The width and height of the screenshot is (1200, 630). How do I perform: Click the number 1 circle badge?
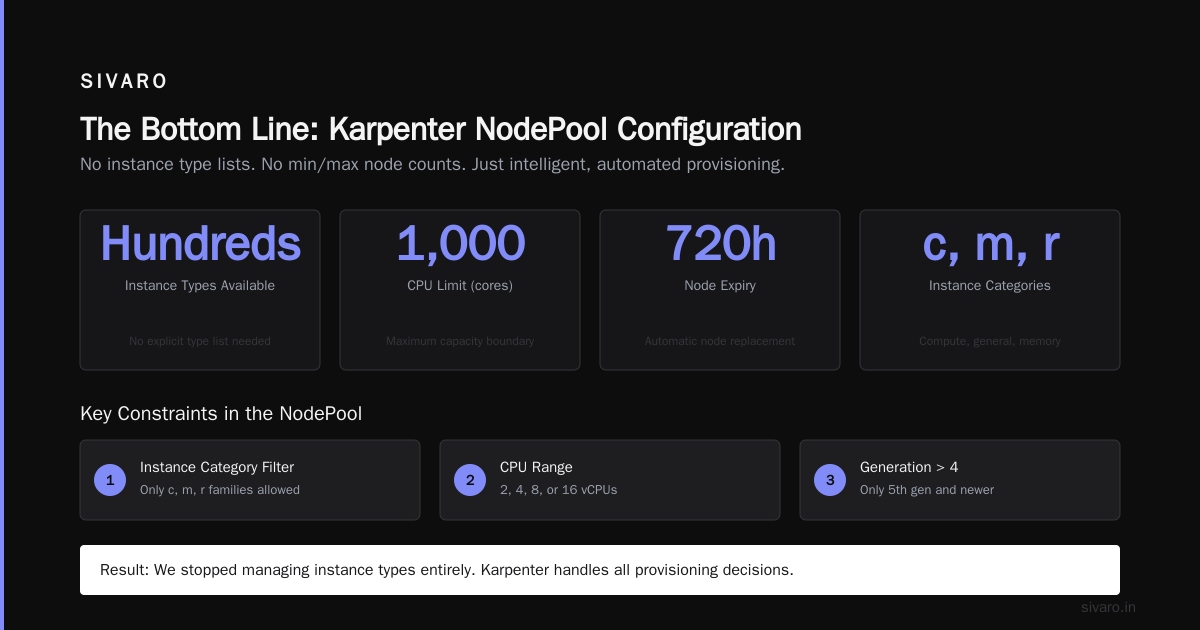click(x=110, y=480)
